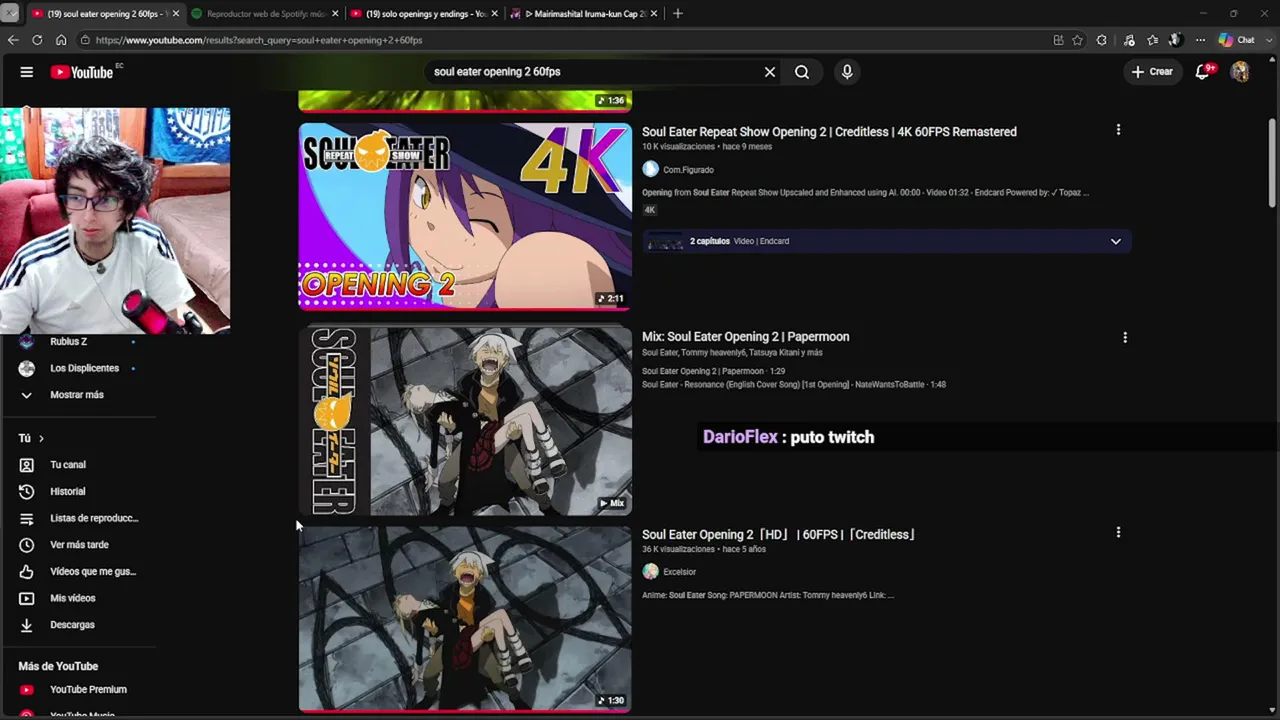Open the tab search dropdown at top left
Screen dimensions: 1280x720
coord(10,14)
